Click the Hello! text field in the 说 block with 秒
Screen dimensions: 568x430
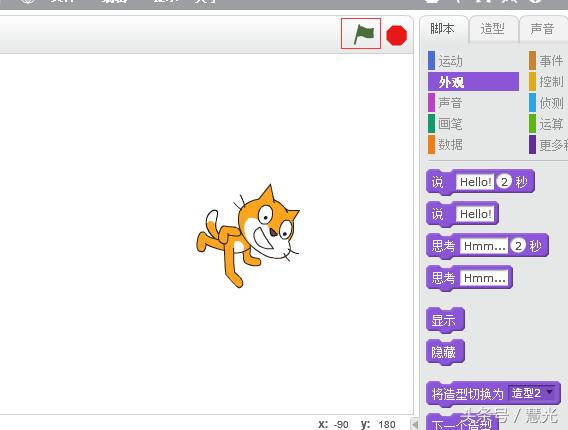pos(475,182)
